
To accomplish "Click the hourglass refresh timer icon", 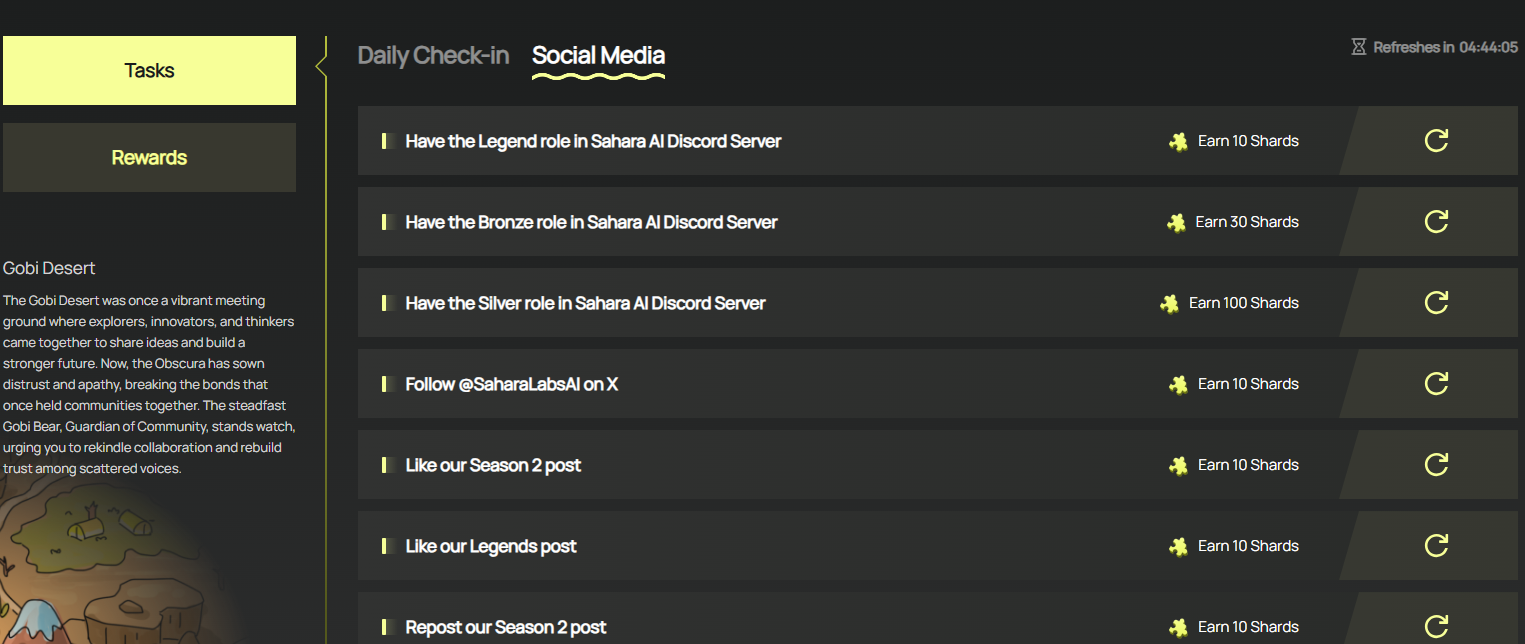I will pyautogui.click(x=1358, y=47).
